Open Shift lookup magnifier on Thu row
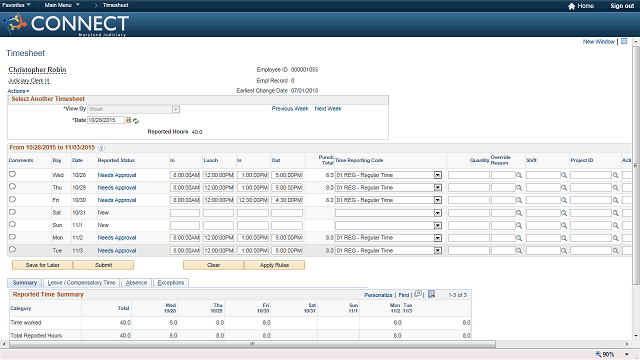The width and height of the screenshot is (640, 360). 564,188
